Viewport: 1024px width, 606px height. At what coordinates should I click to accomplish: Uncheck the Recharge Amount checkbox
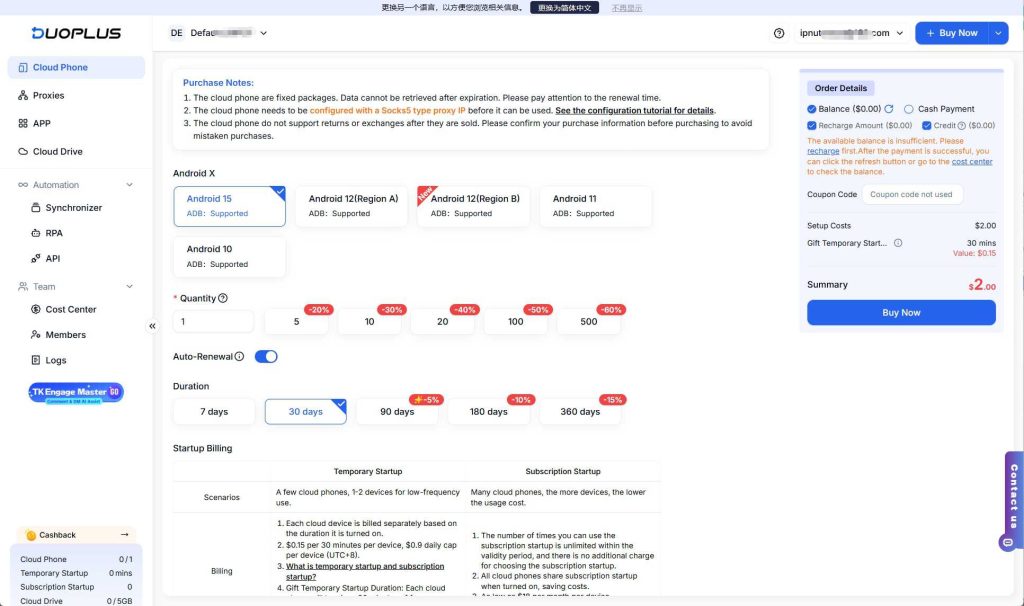tap(812, 126)
